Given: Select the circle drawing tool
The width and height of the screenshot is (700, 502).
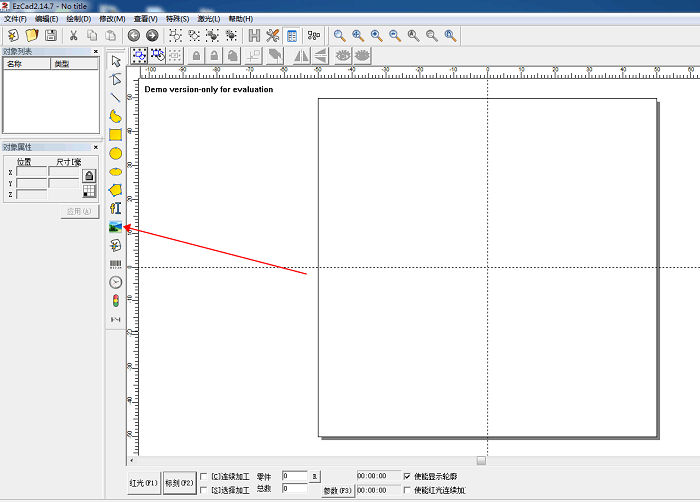Looking at the screenshot, I should click(x=116, y=153).
